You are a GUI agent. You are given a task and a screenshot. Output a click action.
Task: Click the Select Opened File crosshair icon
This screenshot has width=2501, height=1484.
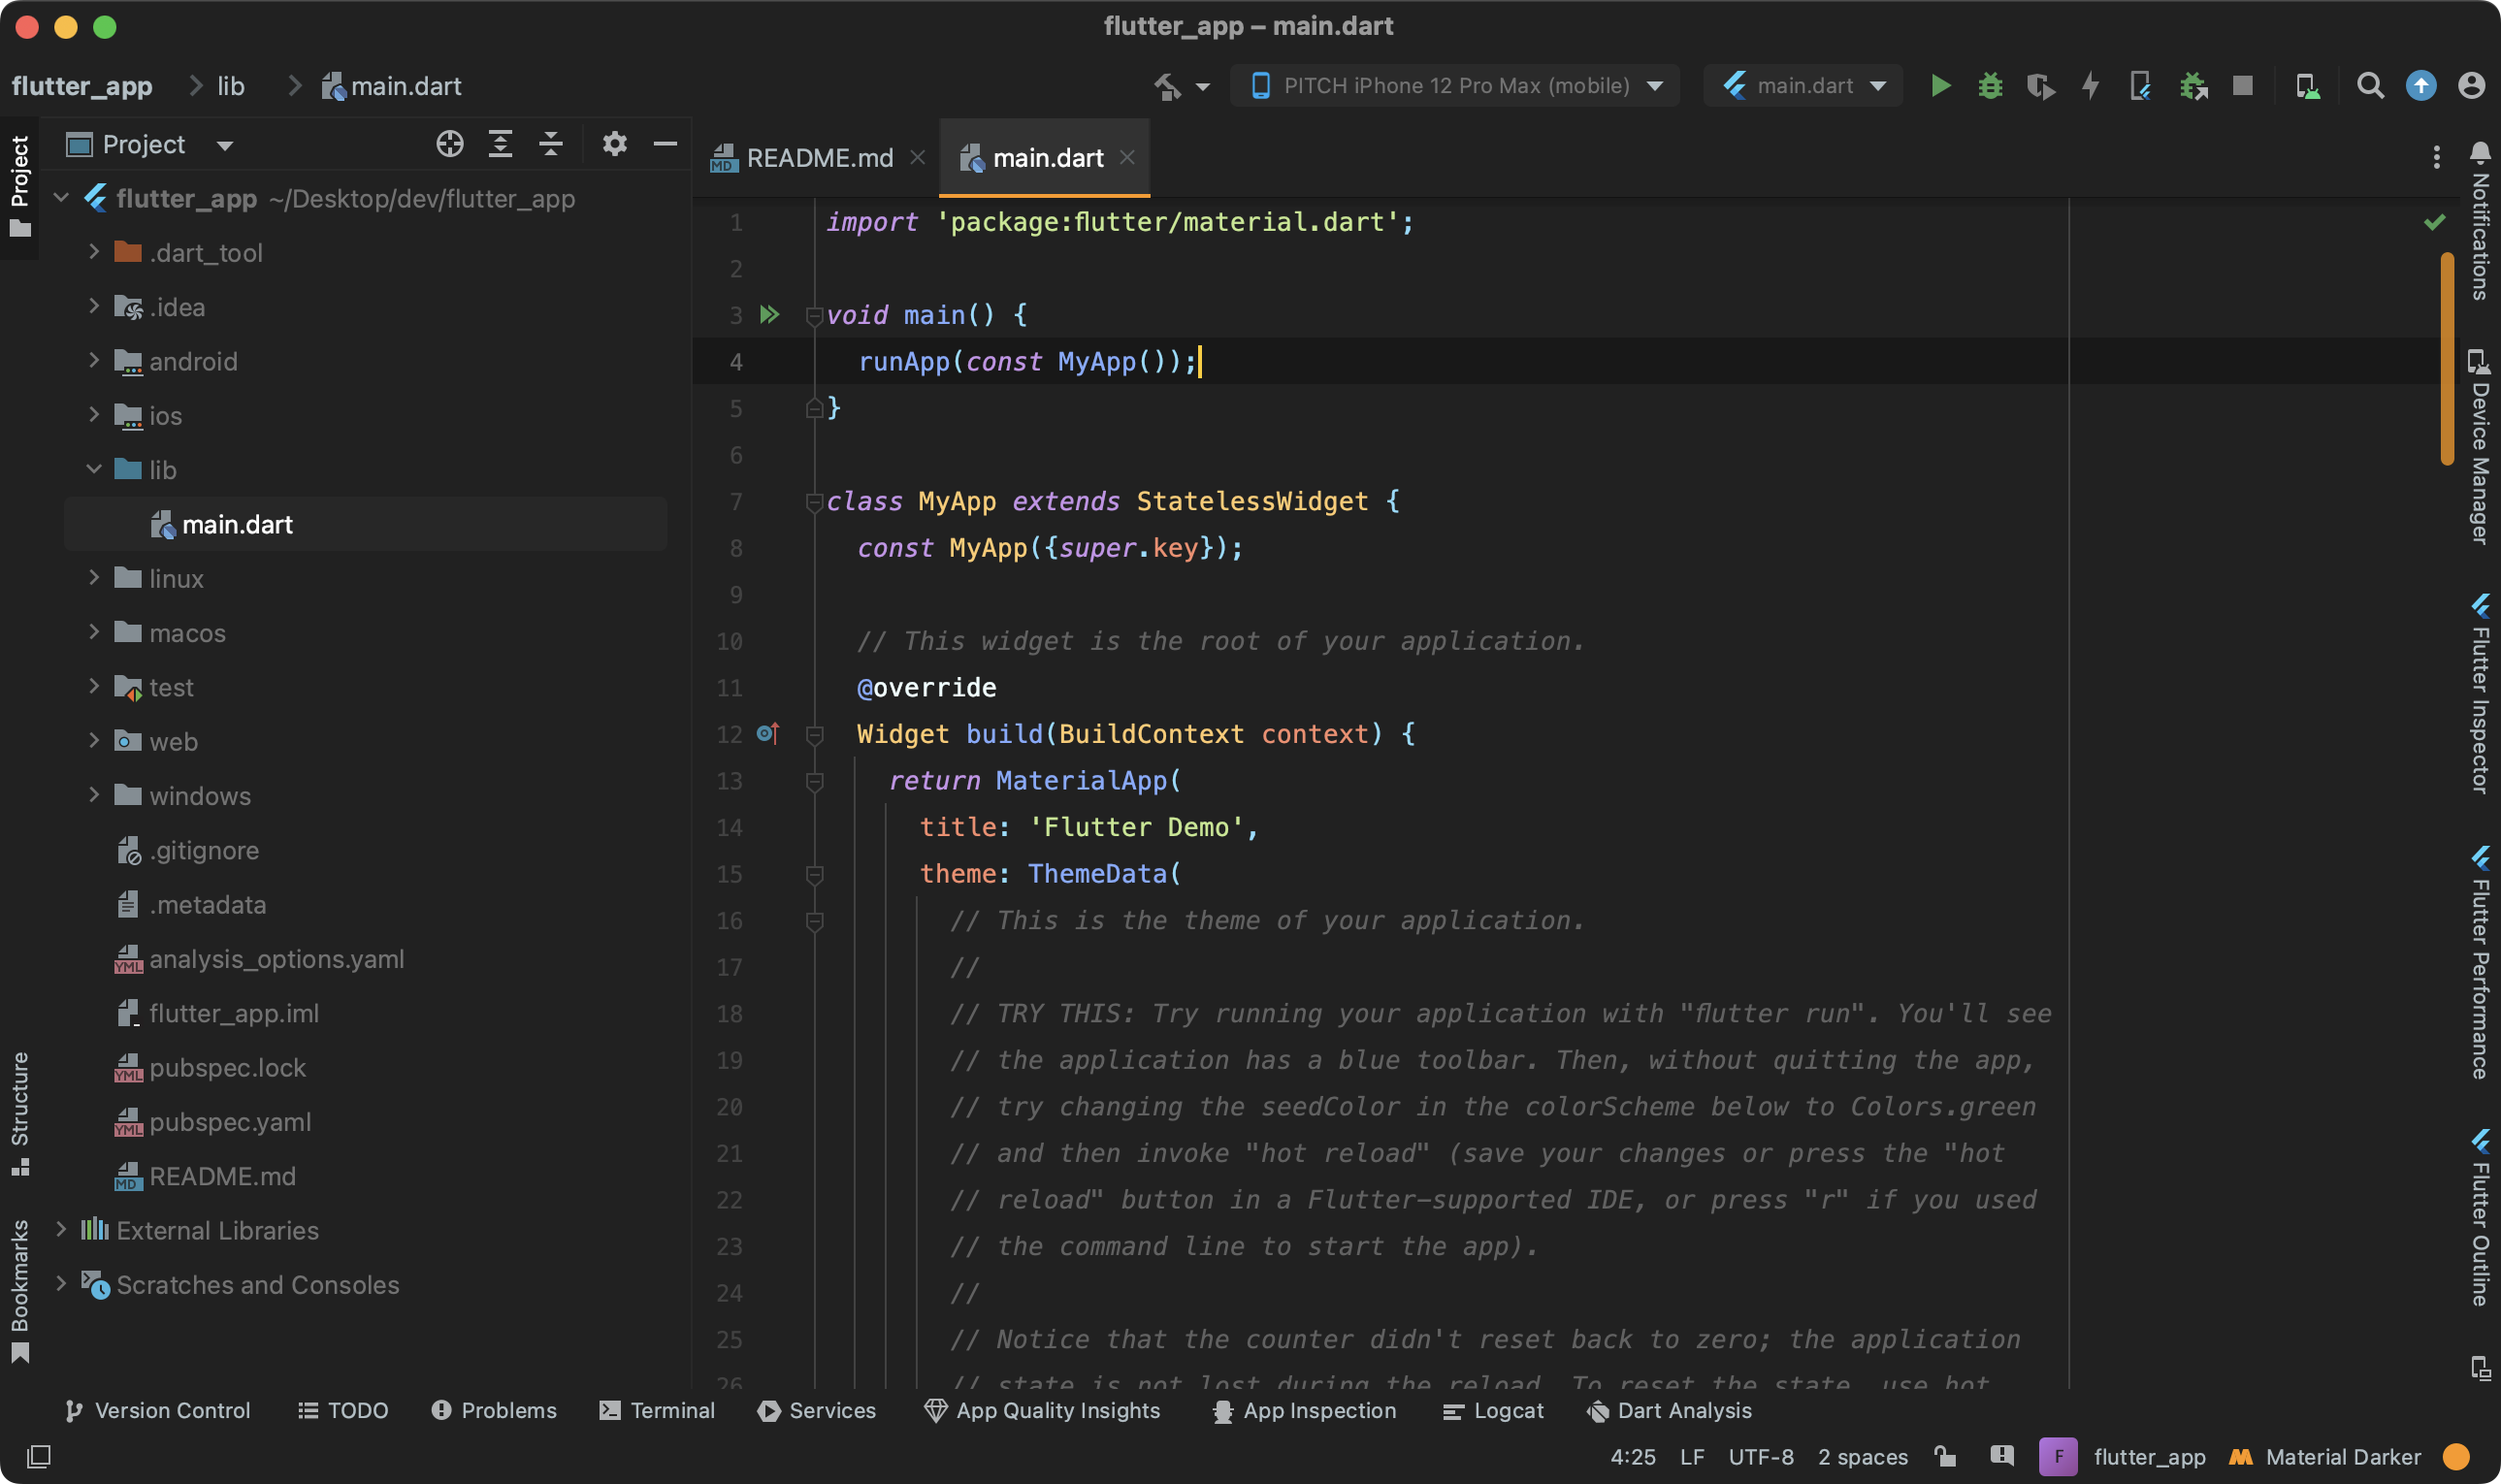(x=450, y=144)
